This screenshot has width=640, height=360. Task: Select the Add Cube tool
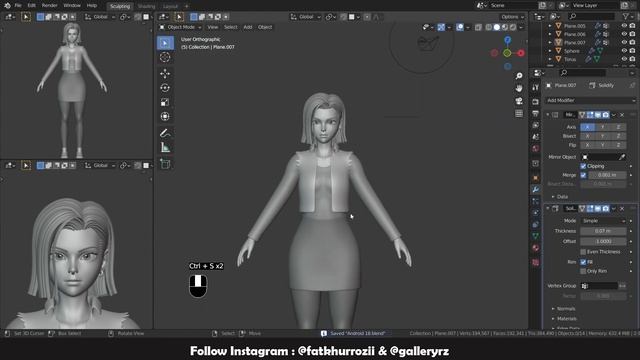(165, 164)
